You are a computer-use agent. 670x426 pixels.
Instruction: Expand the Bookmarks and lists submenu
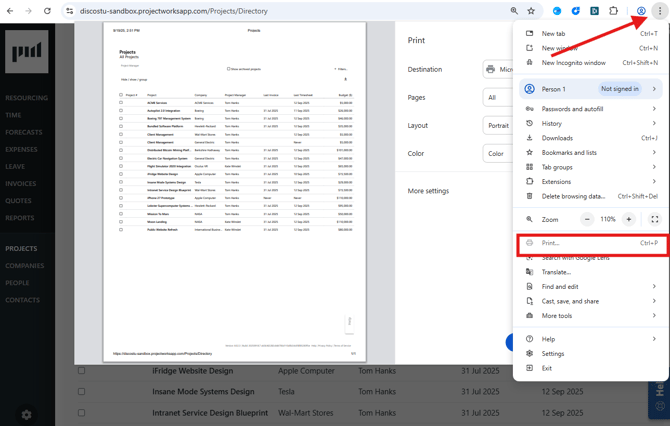590,153
